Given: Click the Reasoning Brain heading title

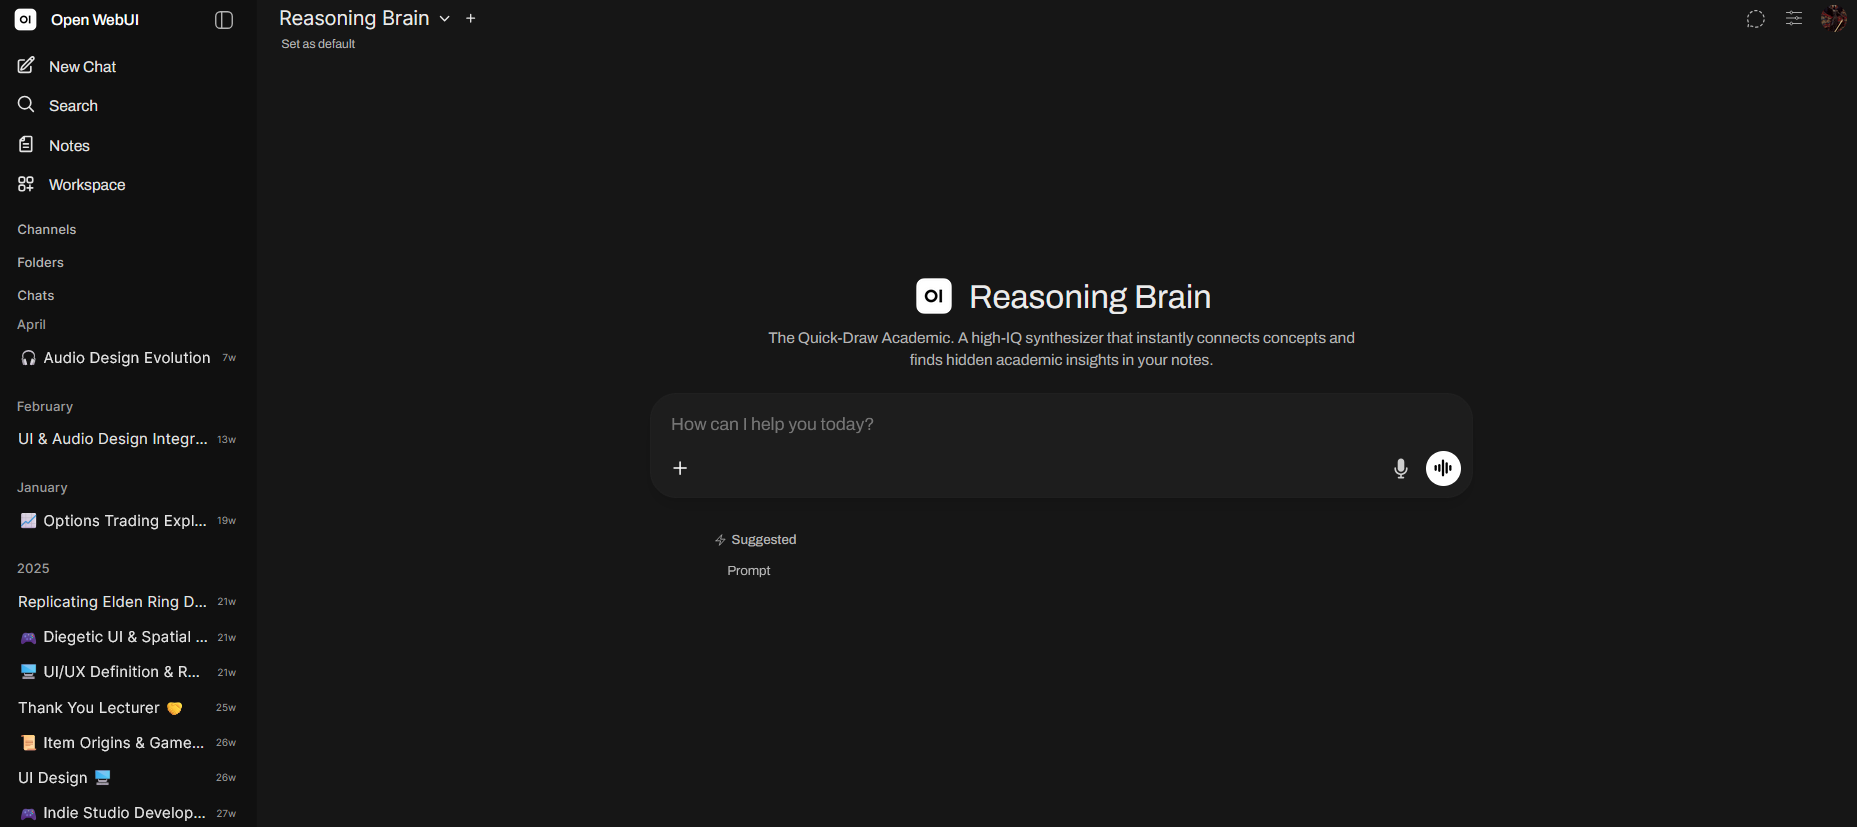Looking at the screenshot, I should (x=1090, y=297).
